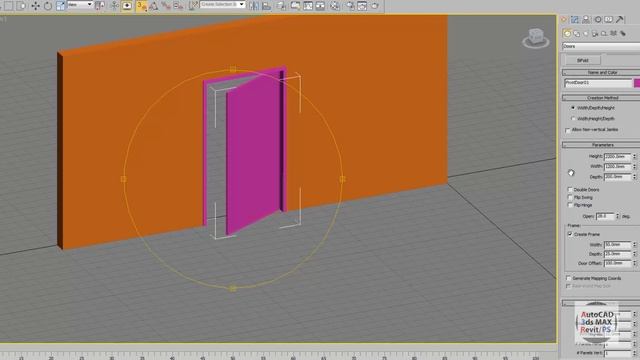This screenshot has height=360, width=640.
Task: Collapse the Name and Color rollout
Action: pos(601,72)
